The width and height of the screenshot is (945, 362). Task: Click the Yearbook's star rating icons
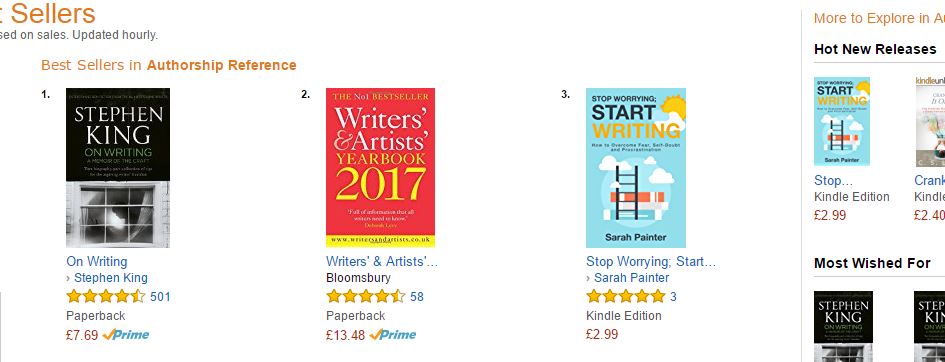[x=365, y=296]
